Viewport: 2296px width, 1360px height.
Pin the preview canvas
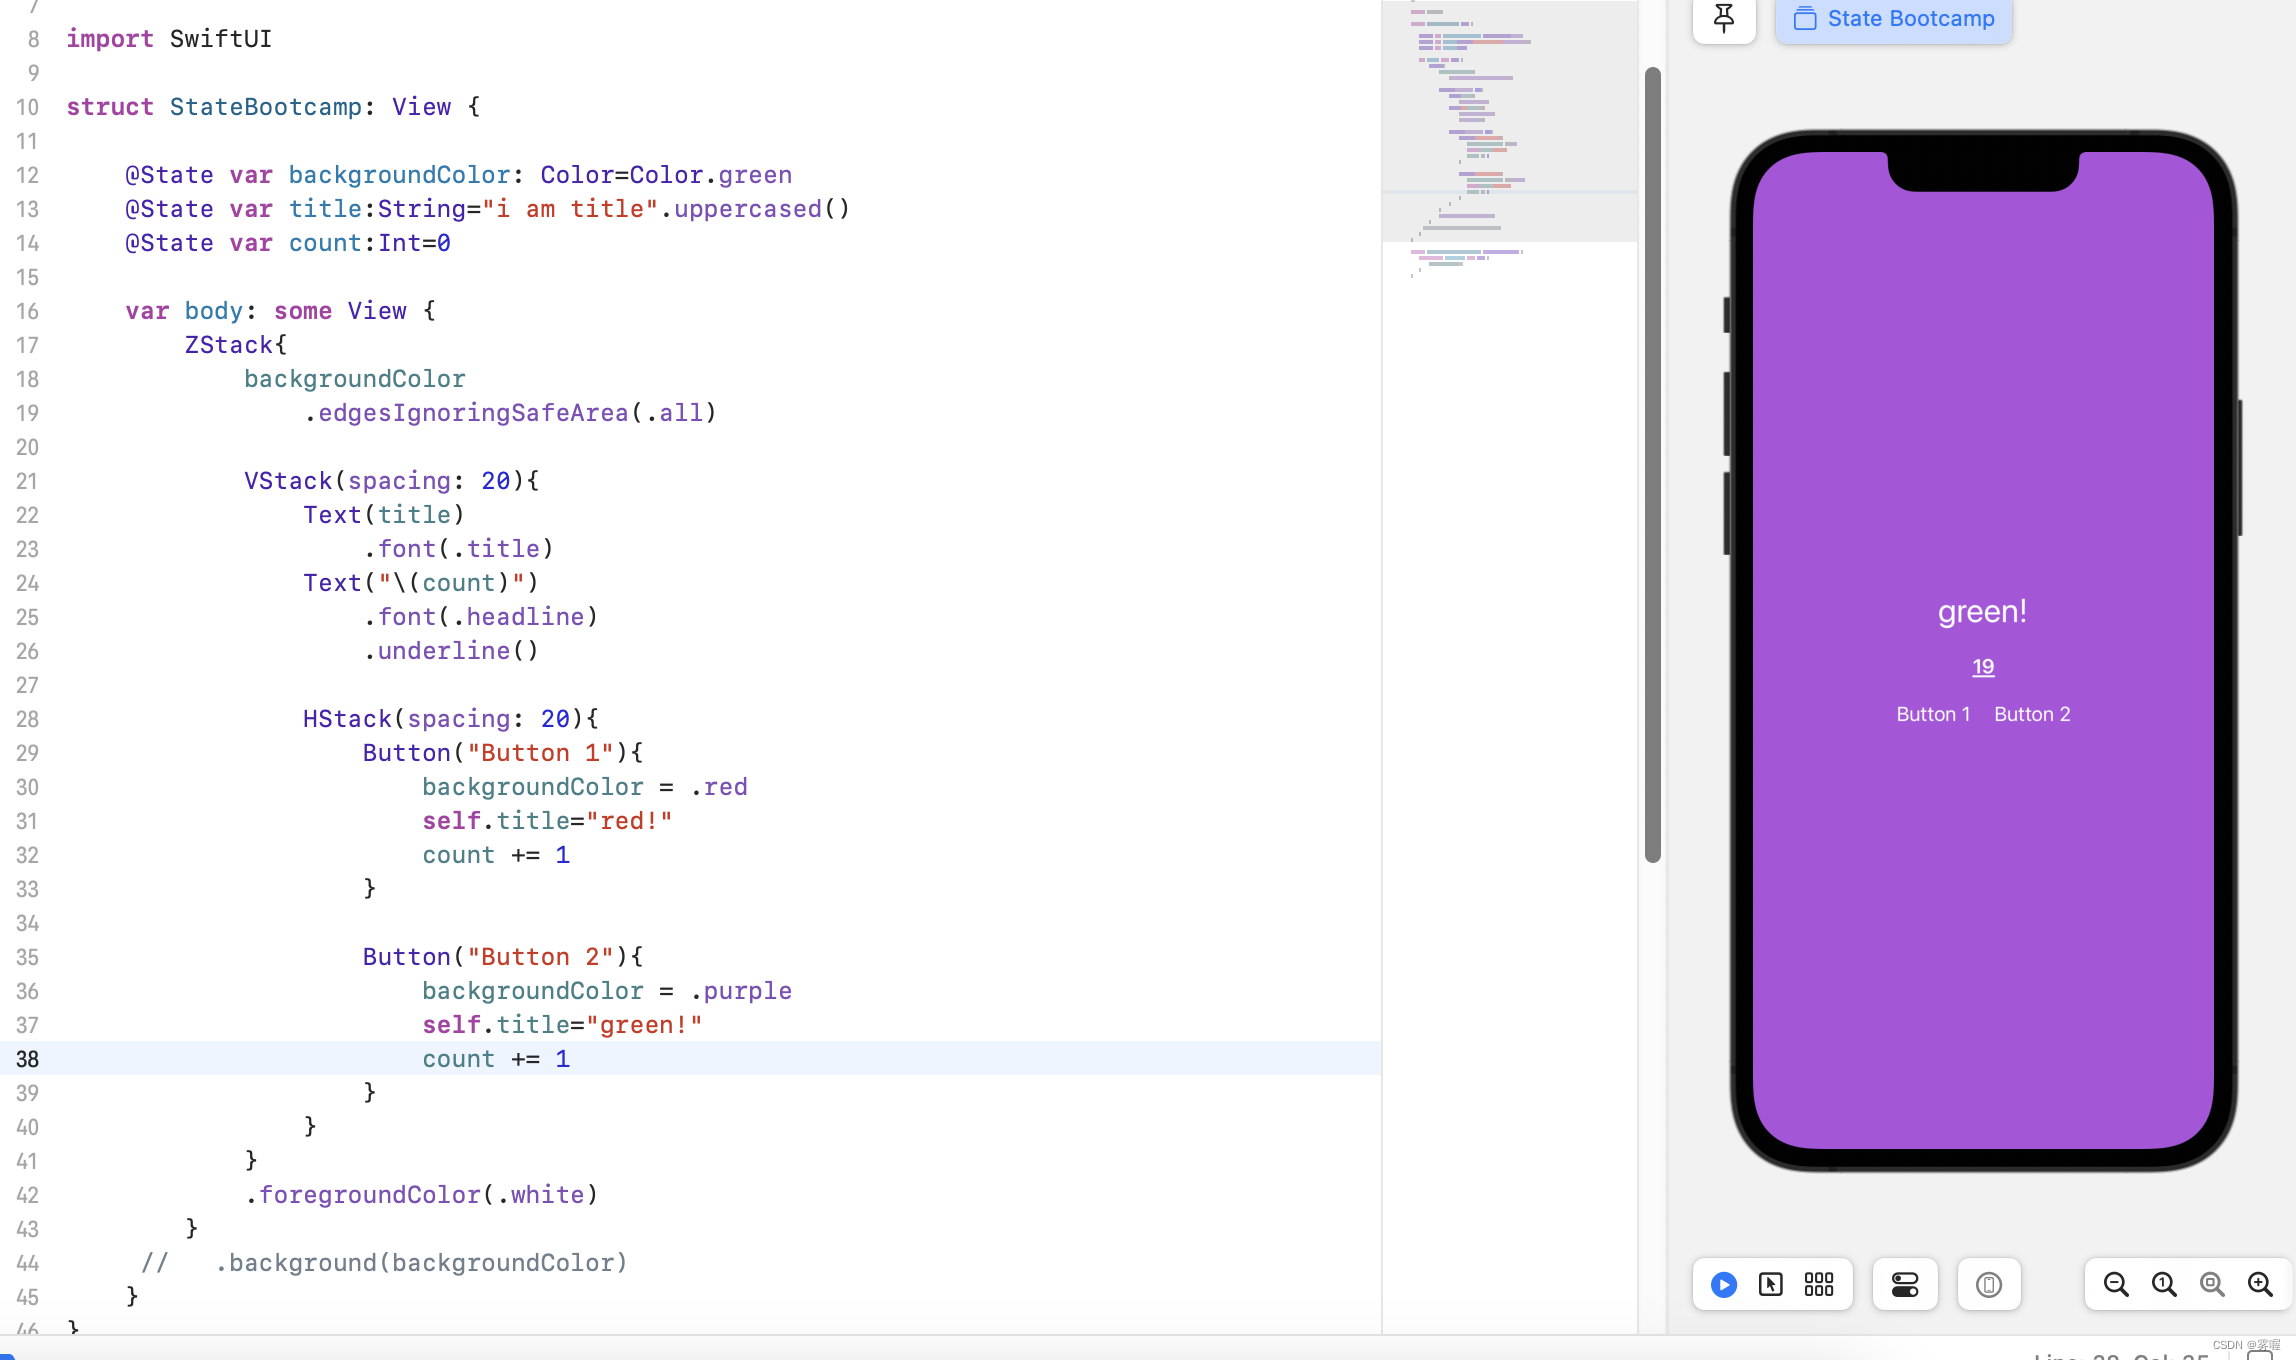click(x=1723, y=17)
